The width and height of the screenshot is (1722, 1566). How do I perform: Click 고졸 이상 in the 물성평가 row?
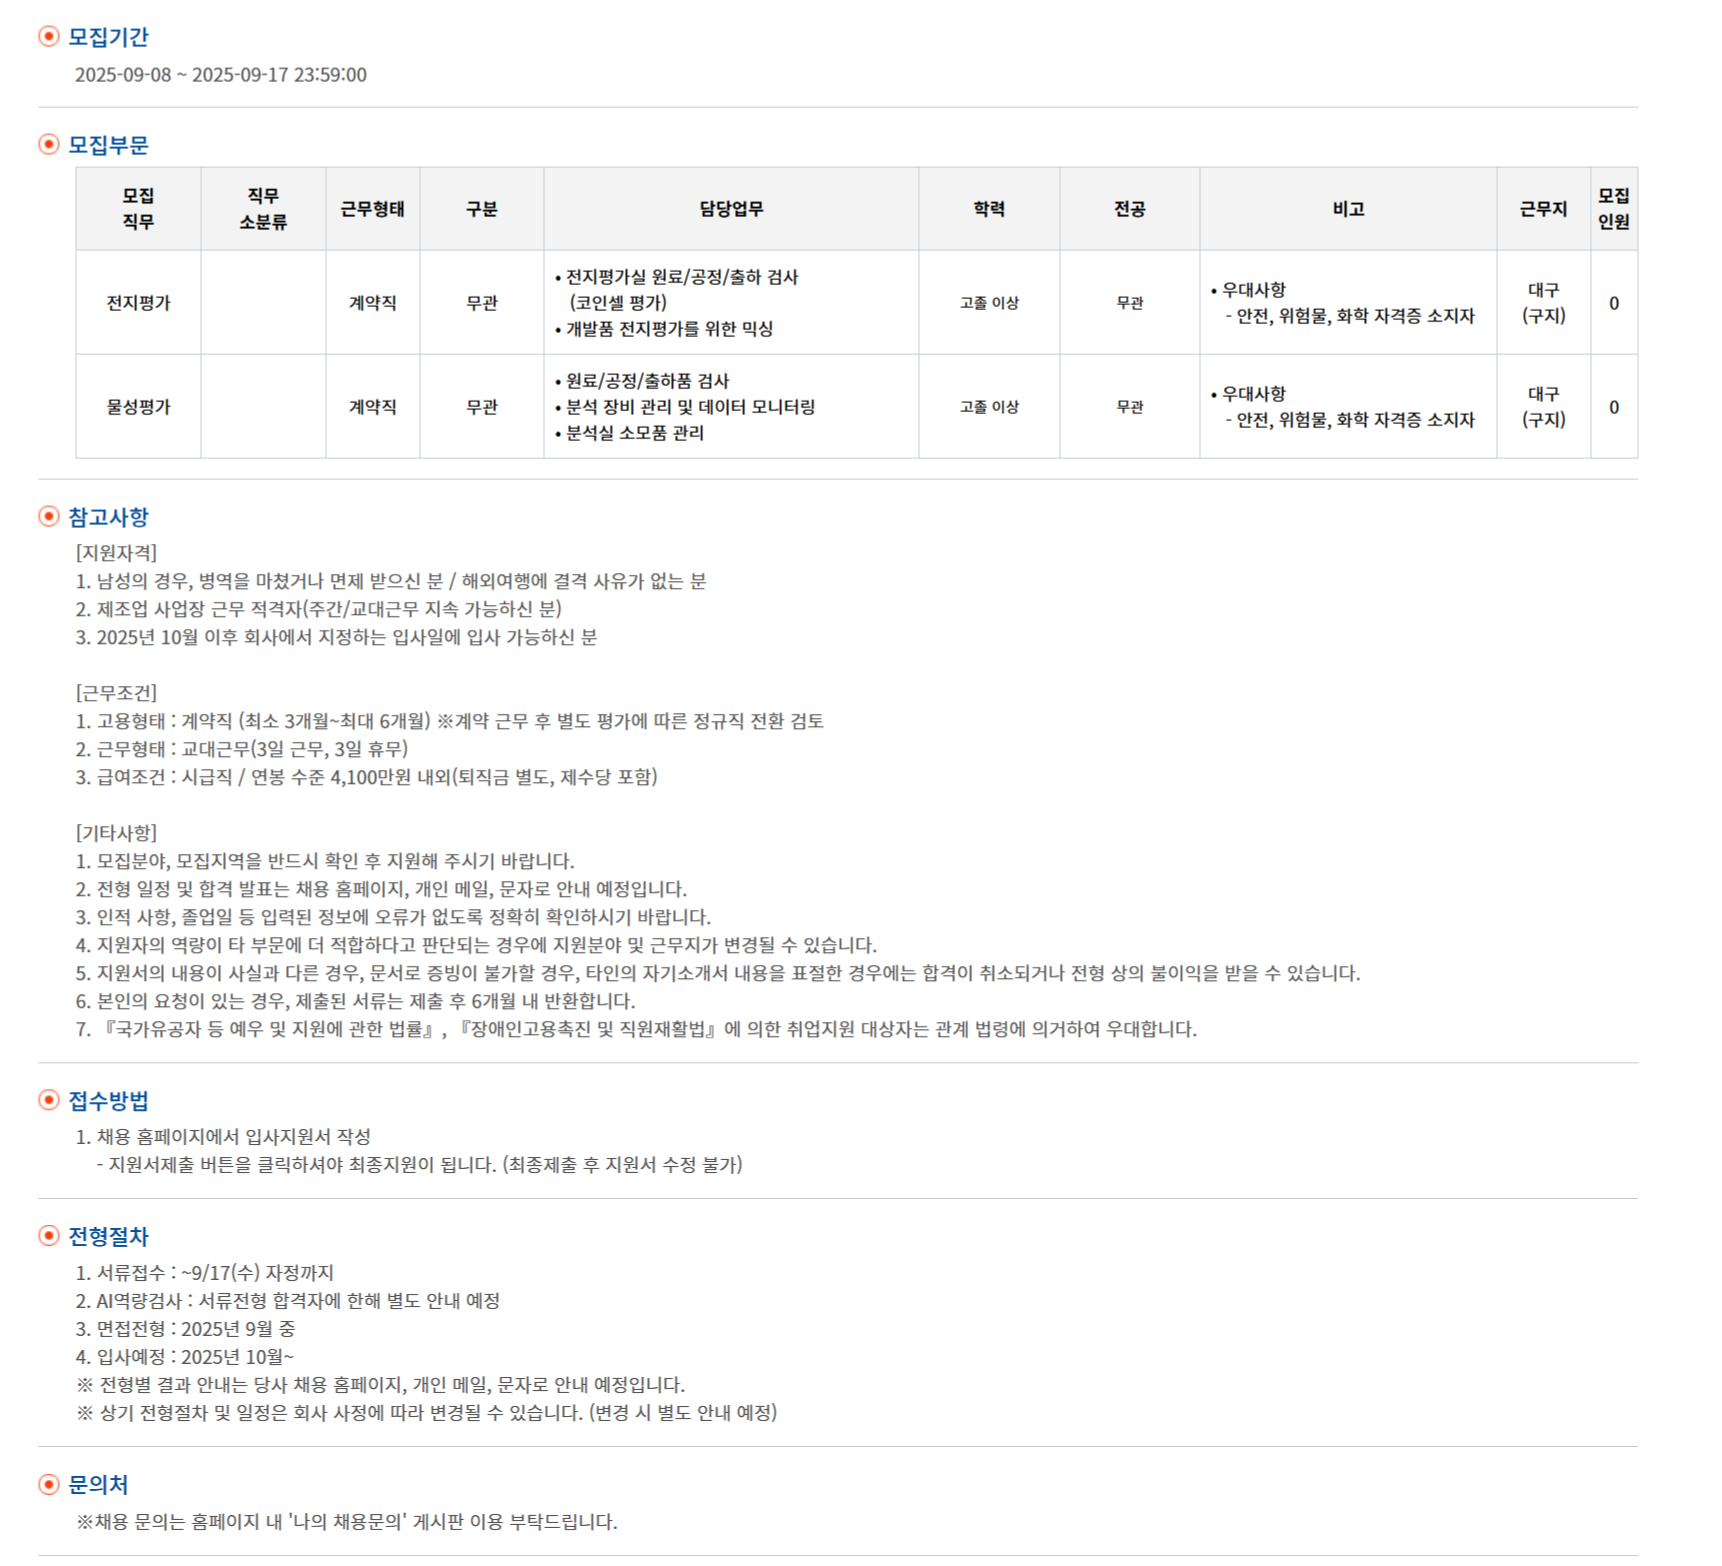[x=989, y=407]
